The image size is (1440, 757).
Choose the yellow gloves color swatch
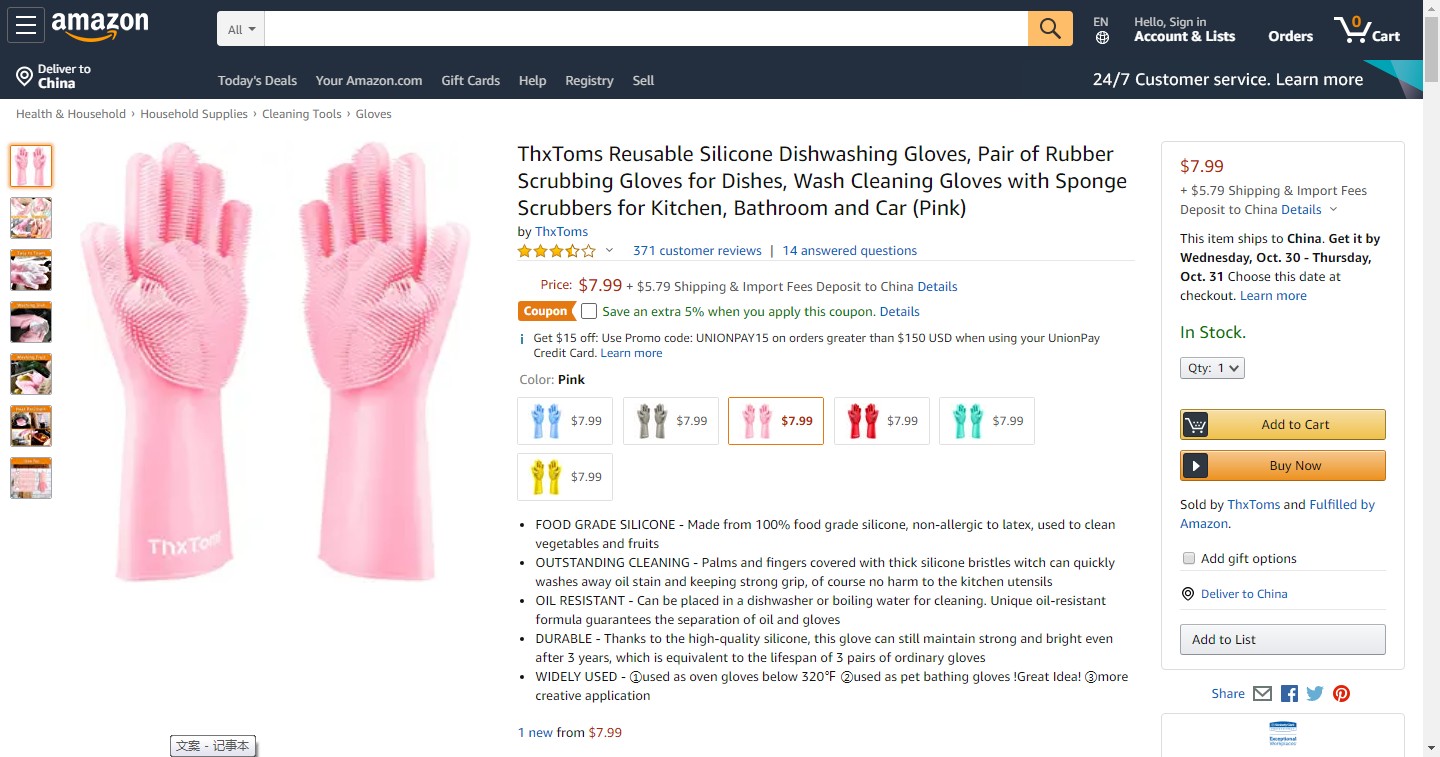pos(565,477)
